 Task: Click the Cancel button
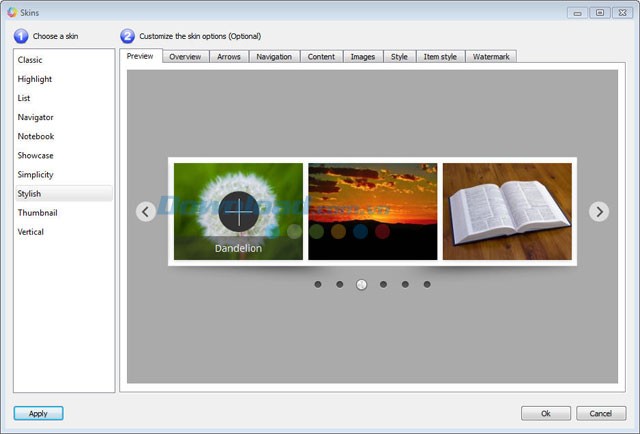[x=601, y=413]
